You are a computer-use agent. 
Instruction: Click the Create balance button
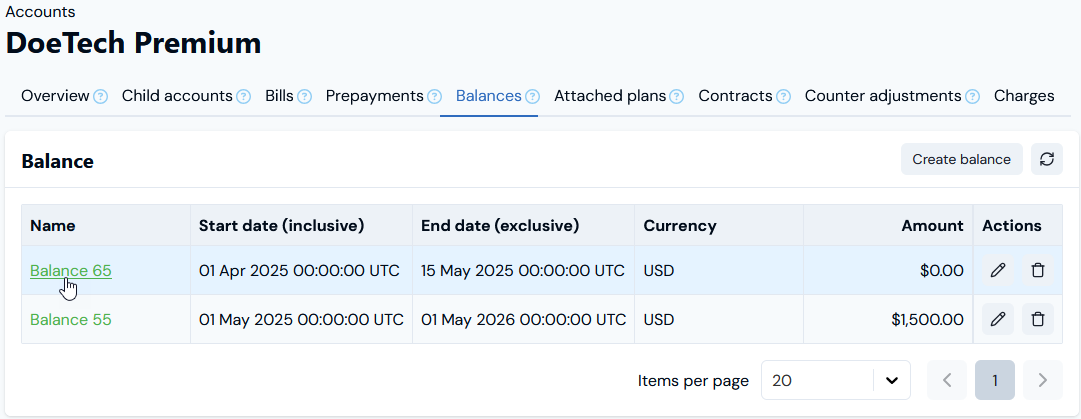coord(962,159)
